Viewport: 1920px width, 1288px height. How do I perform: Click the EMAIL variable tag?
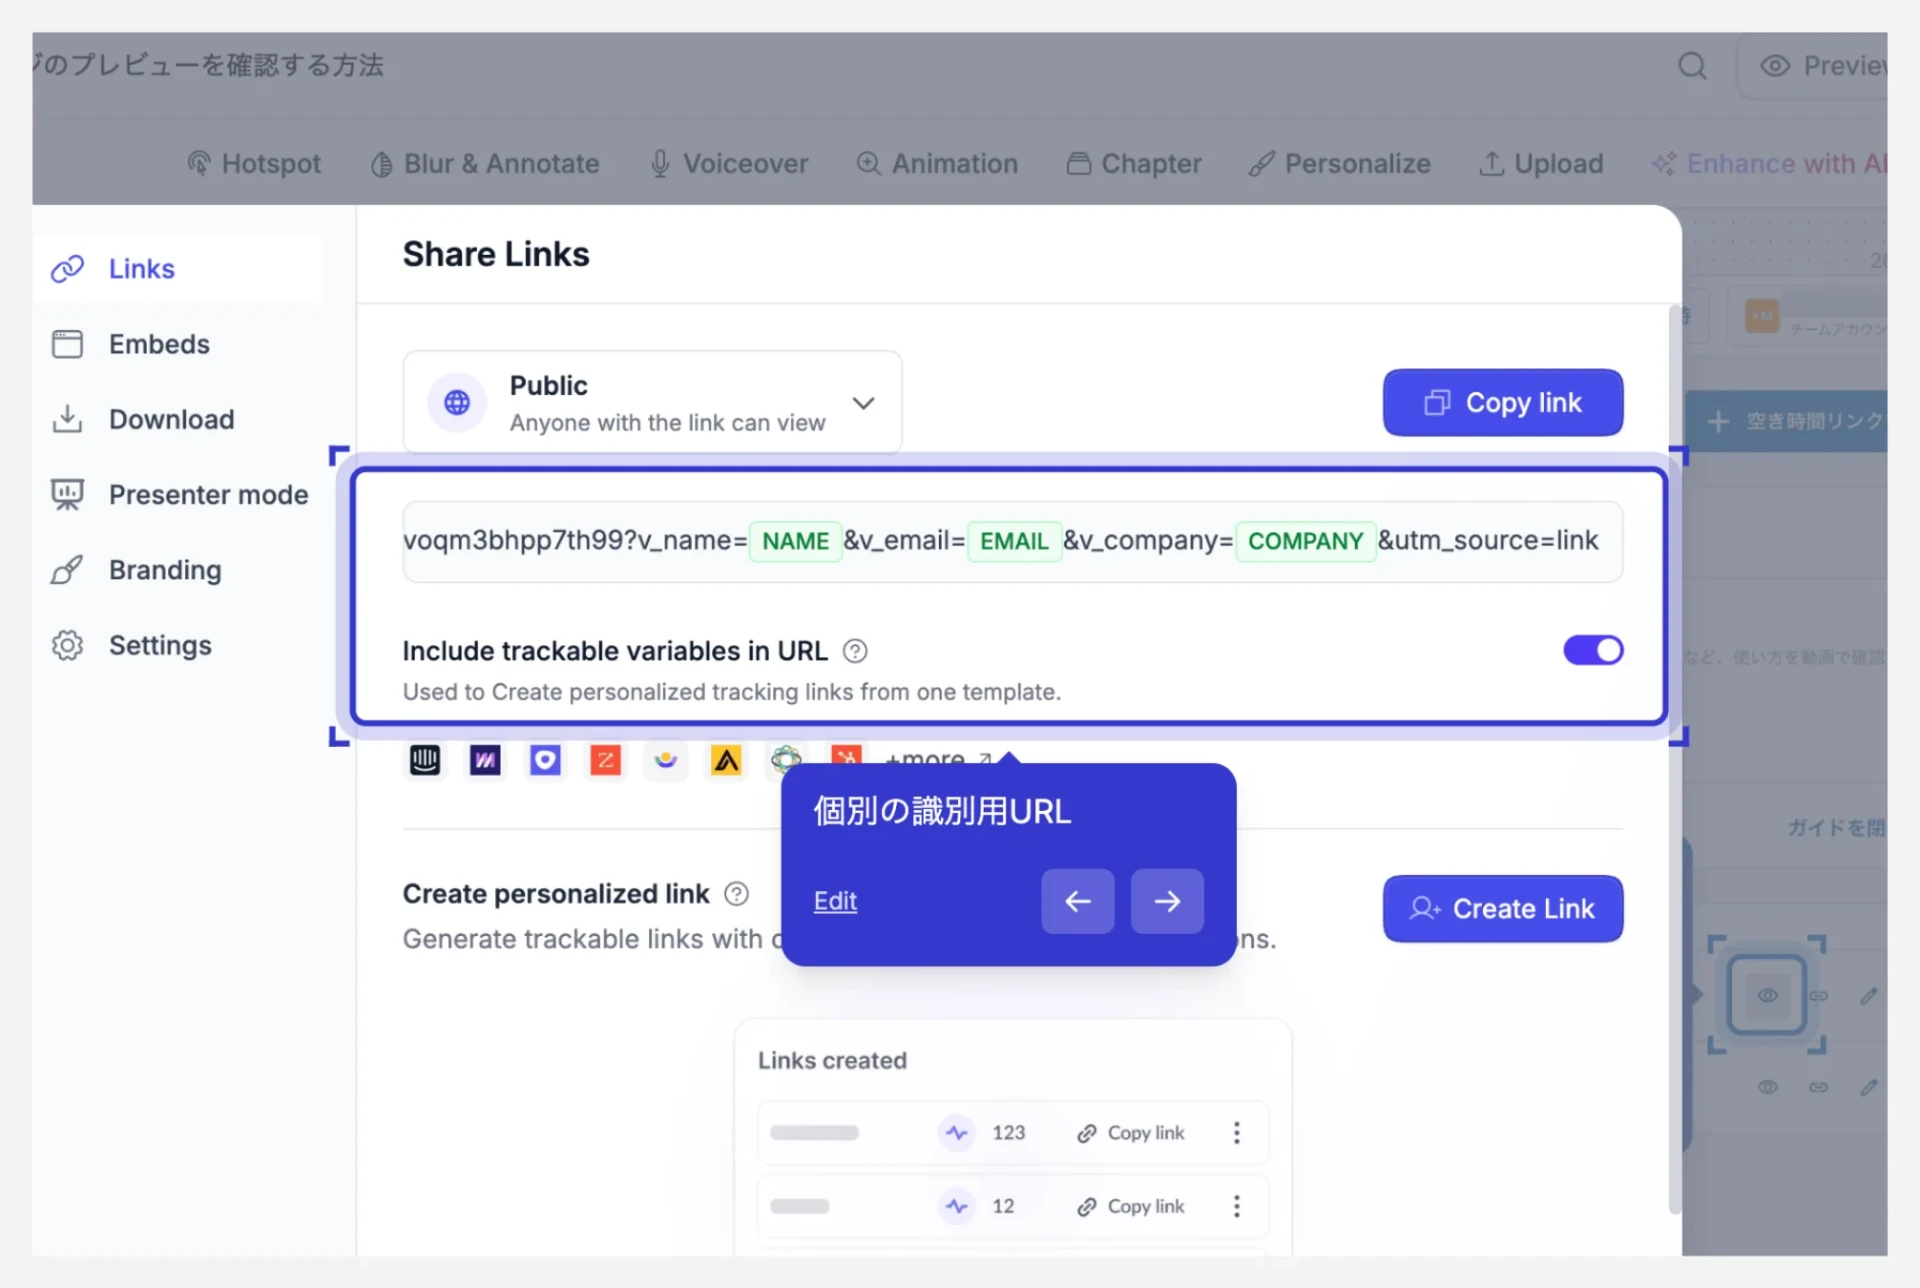1014,541
